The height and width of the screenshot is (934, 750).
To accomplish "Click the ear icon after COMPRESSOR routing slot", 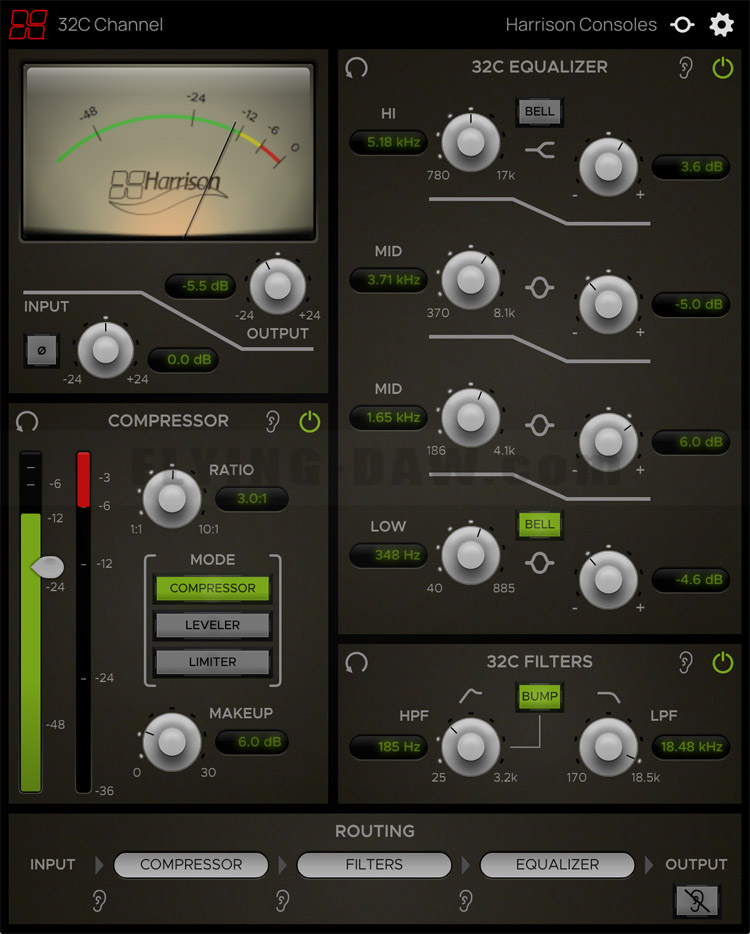I will 282,900.
